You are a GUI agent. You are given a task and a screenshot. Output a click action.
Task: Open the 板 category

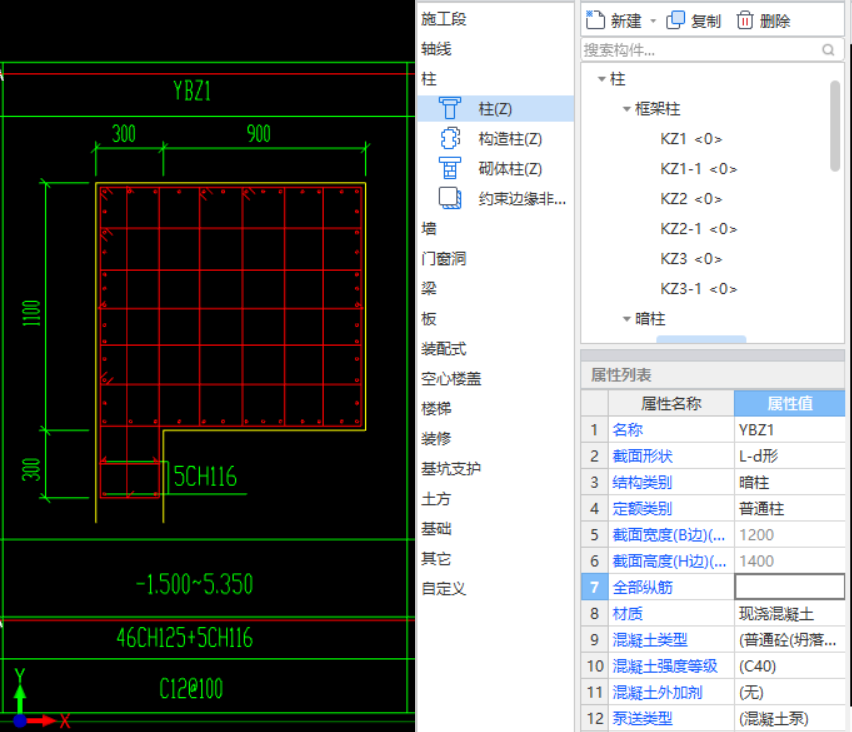429,318
